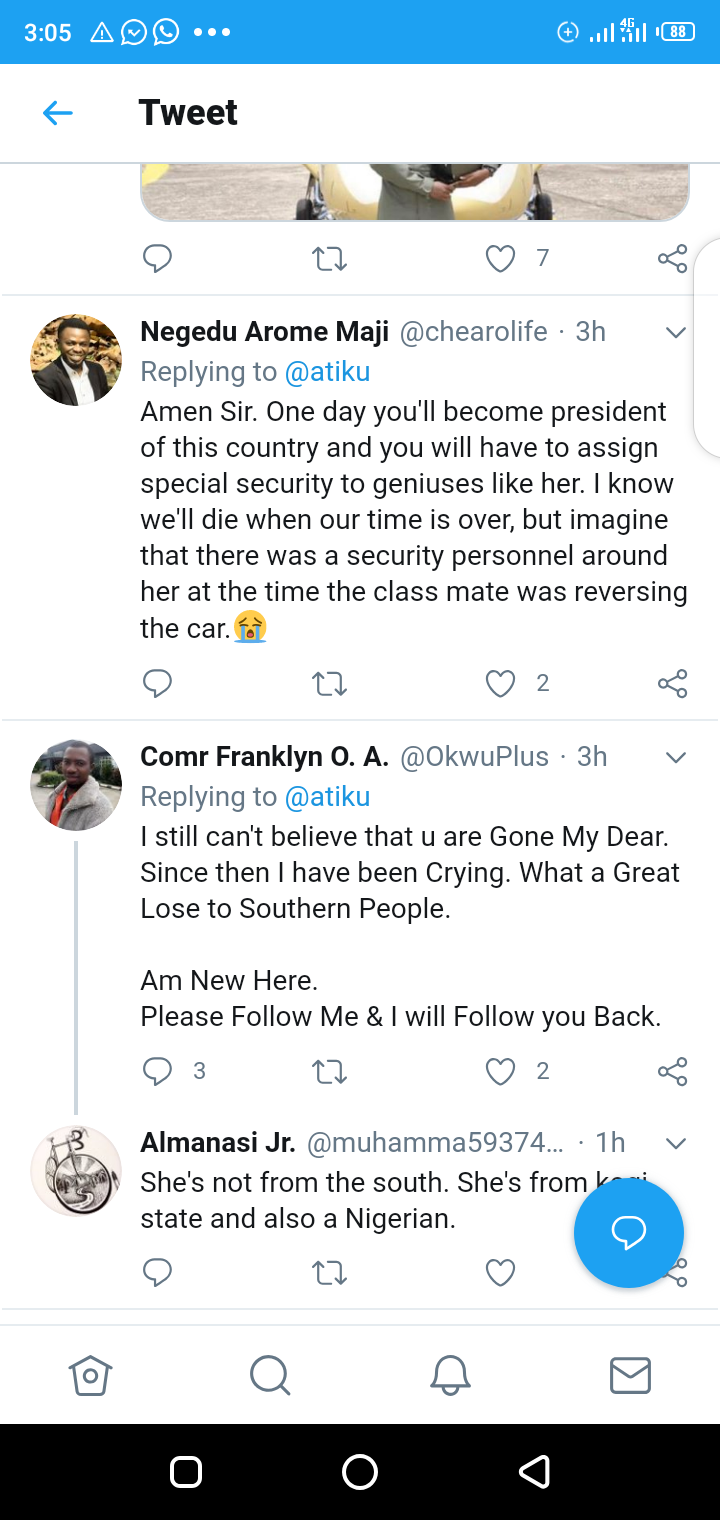View Negedu Arome Maji's profile picture
Screen dimensions: 720x1520
pyautogui.click(x=76, y=360)
